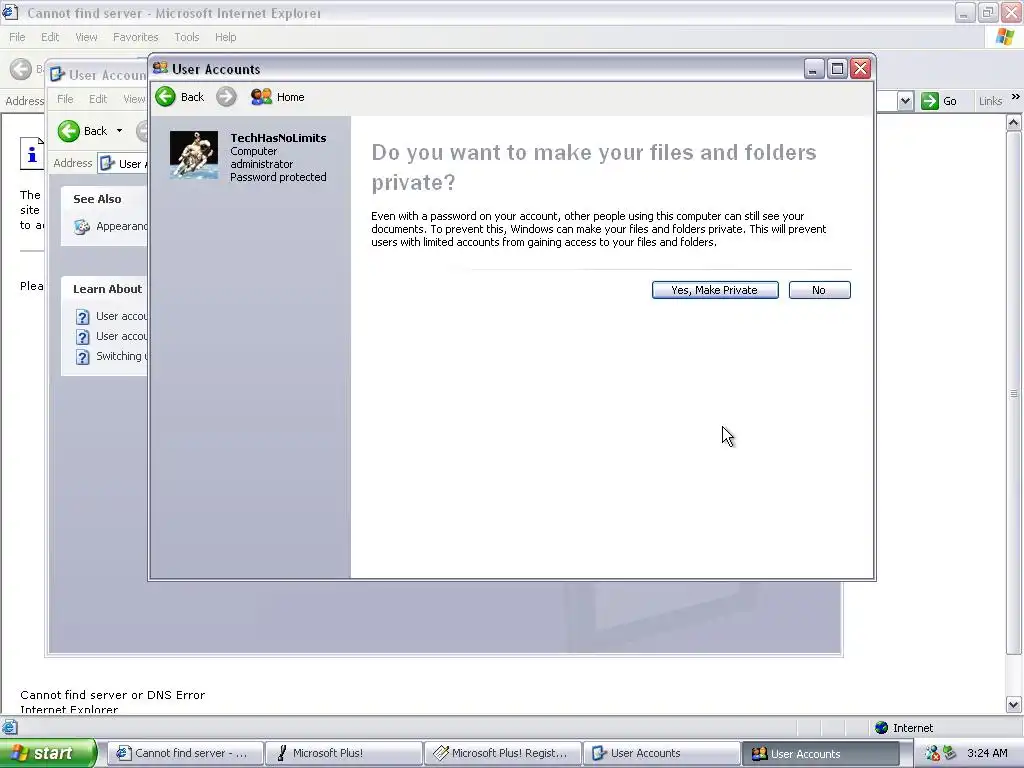1024x768 pixels.
Task: Click Windows flag logo in Internet Explorer
Action: 1005,37
